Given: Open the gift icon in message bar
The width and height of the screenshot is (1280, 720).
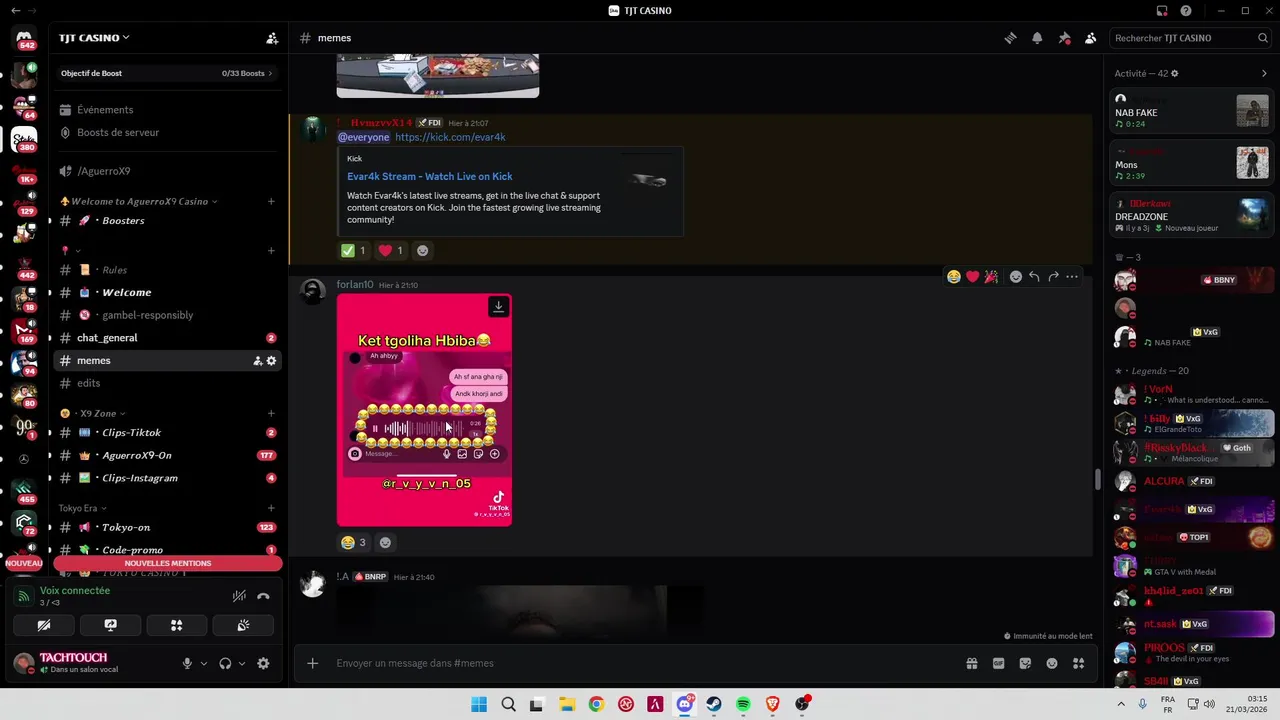Looking at the screenshot, I should click(x=971, y=663).
